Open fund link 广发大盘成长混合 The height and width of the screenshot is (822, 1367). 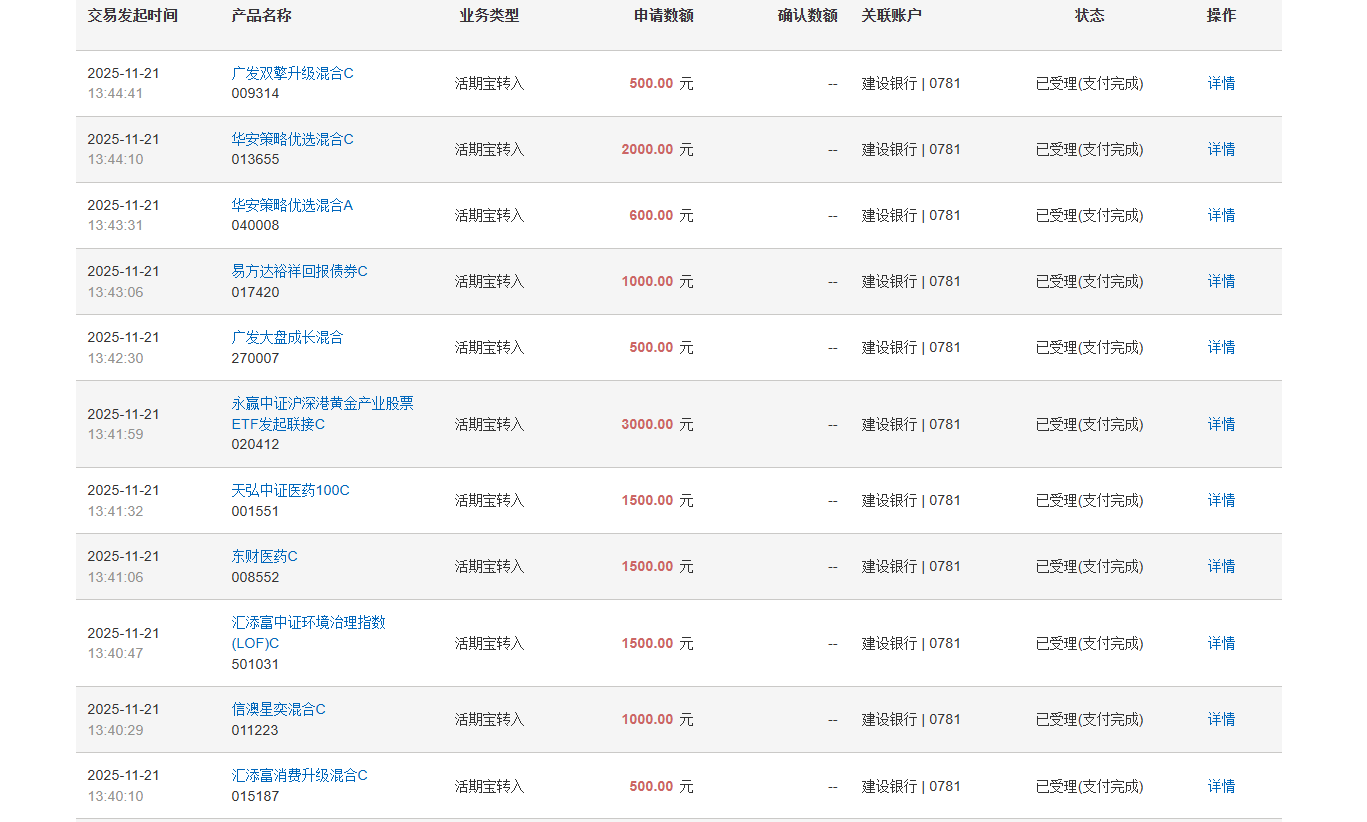click(287, 337)
